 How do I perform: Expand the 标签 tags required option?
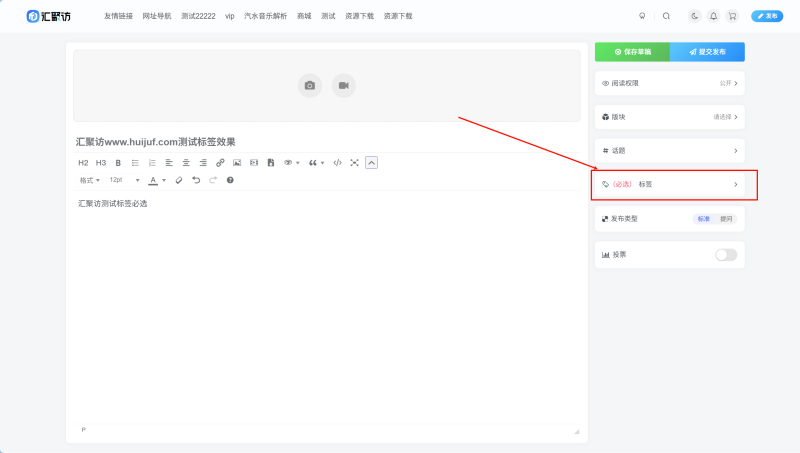pyautogui.click(x=669, y=185)
